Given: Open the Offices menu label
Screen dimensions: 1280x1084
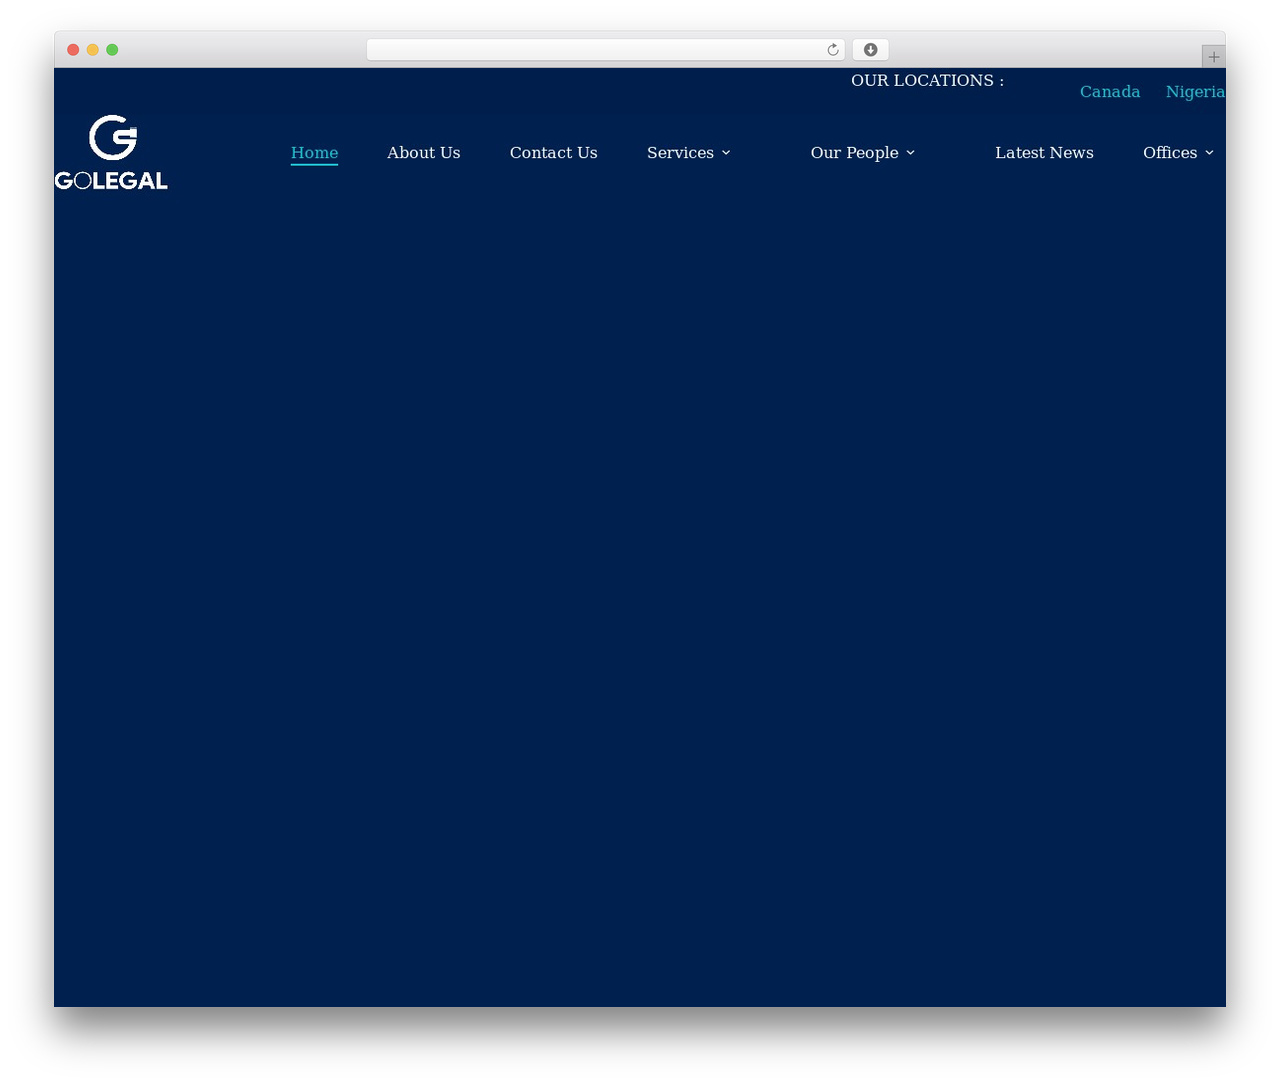Looking at the screenshot, I should pyautogui.click(x=1170, y=153).
